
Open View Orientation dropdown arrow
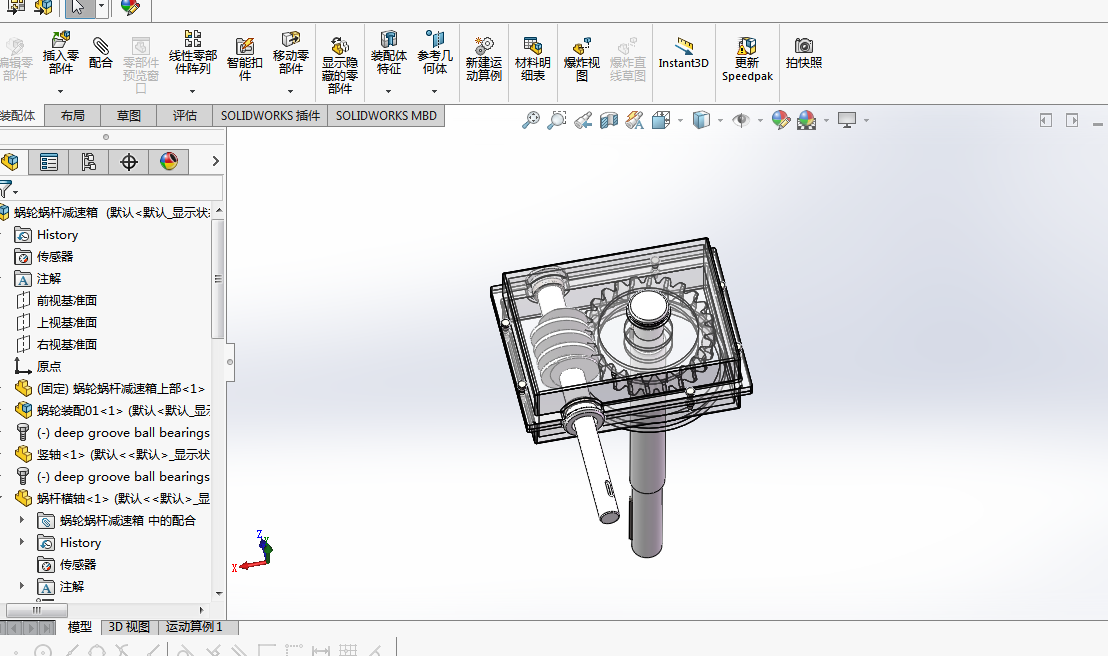[680, 121]
